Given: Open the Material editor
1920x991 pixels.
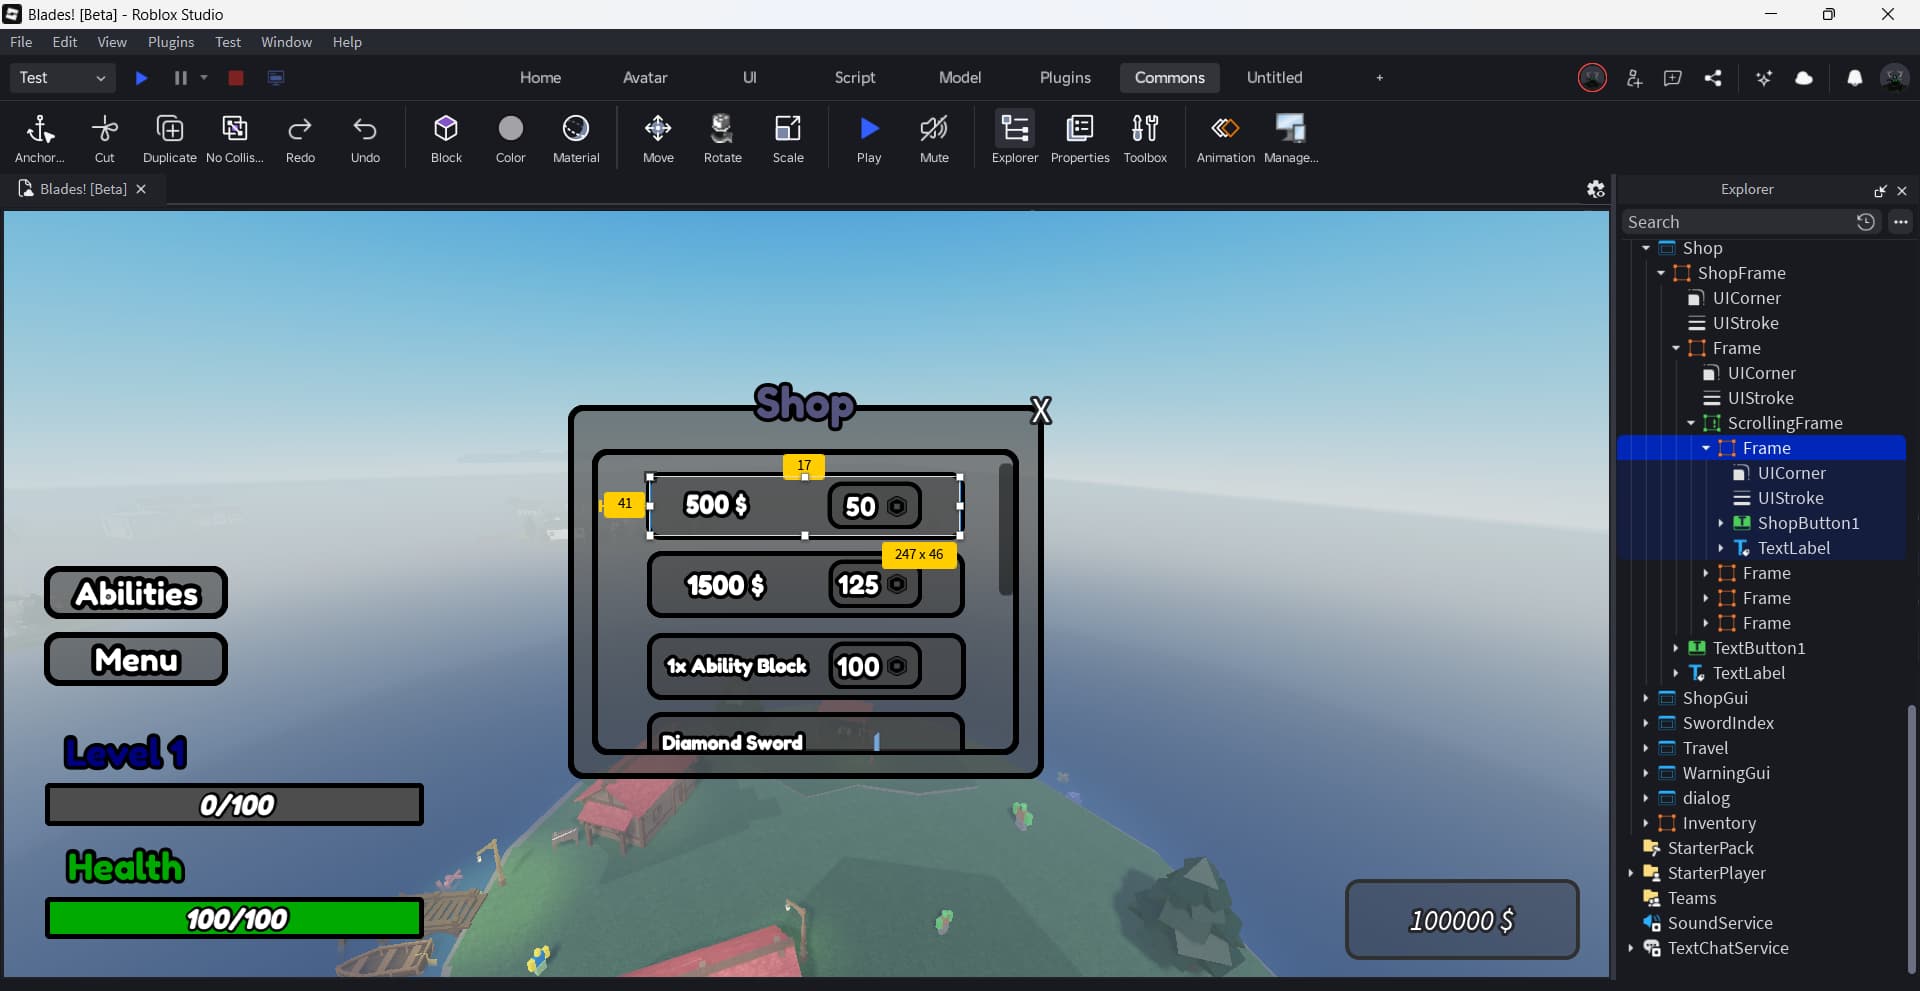Looking at the screenshot, I should coord(575,137).
